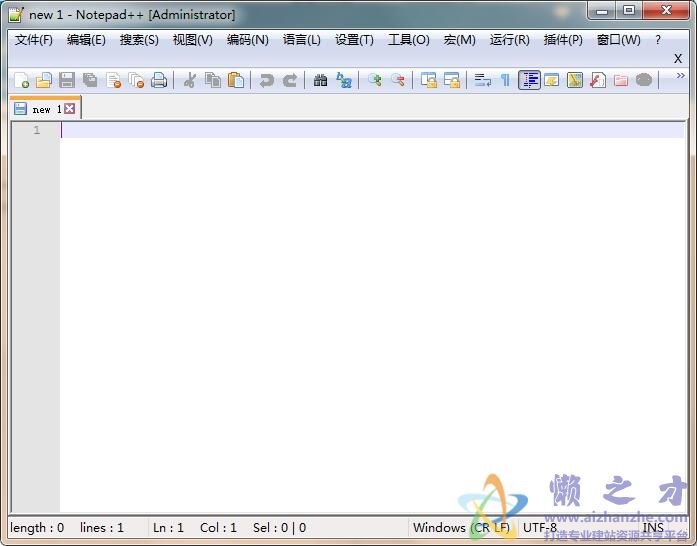Screen dimensions: 697x546
Task: Open the 视图(V) menu
Action: 192,40
